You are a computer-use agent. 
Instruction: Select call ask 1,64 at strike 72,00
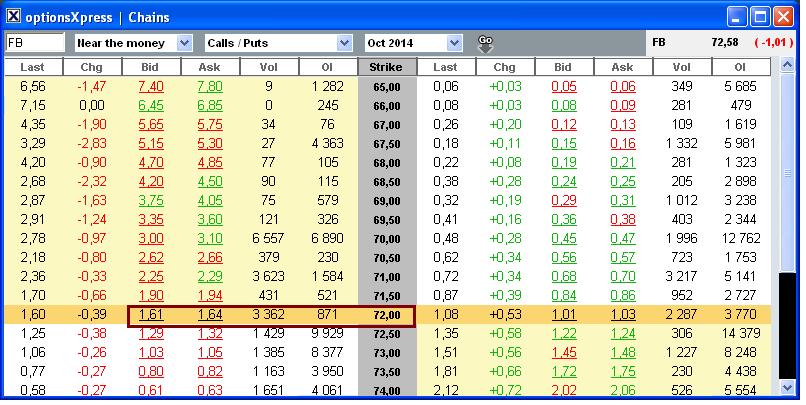click(x=210, y=315)
